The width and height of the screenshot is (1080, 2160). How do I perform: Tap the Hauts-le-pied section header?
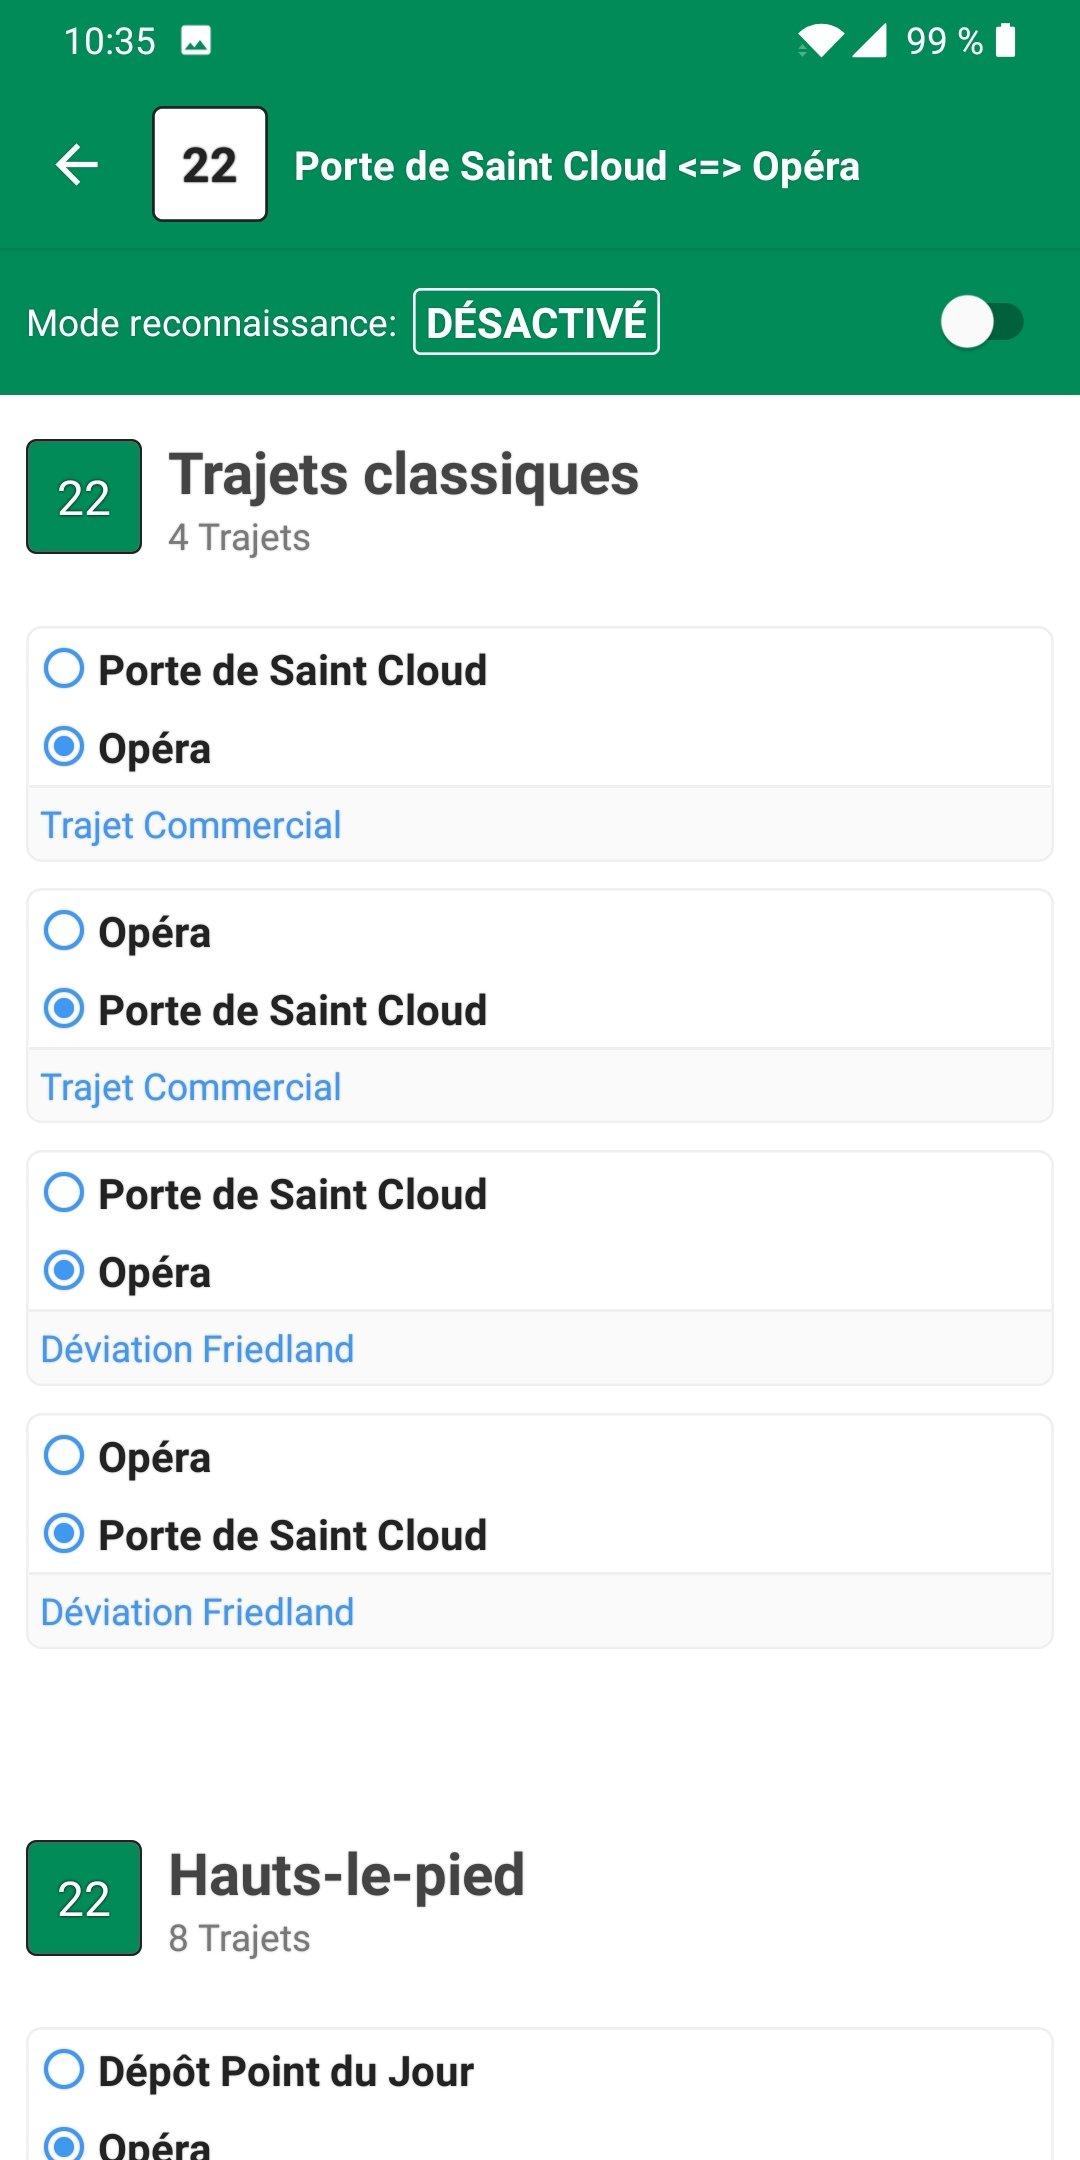click(346, 1875)
